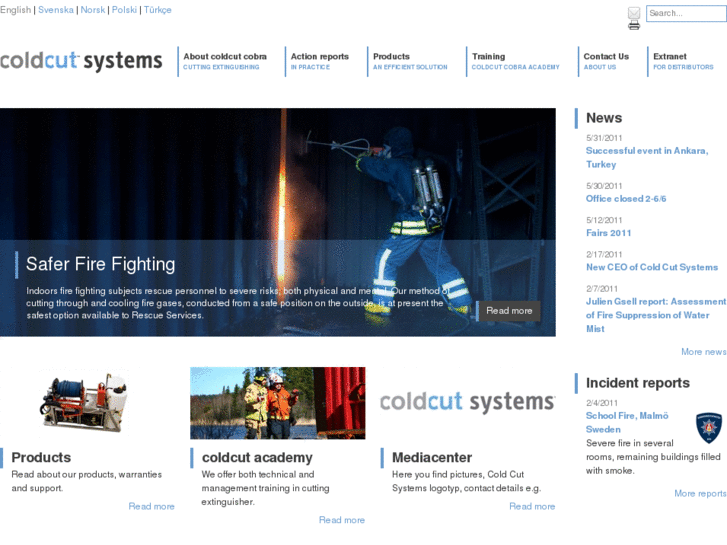The image size is (727, 545).
Task: Focus the Search input field
Action: 686,13
